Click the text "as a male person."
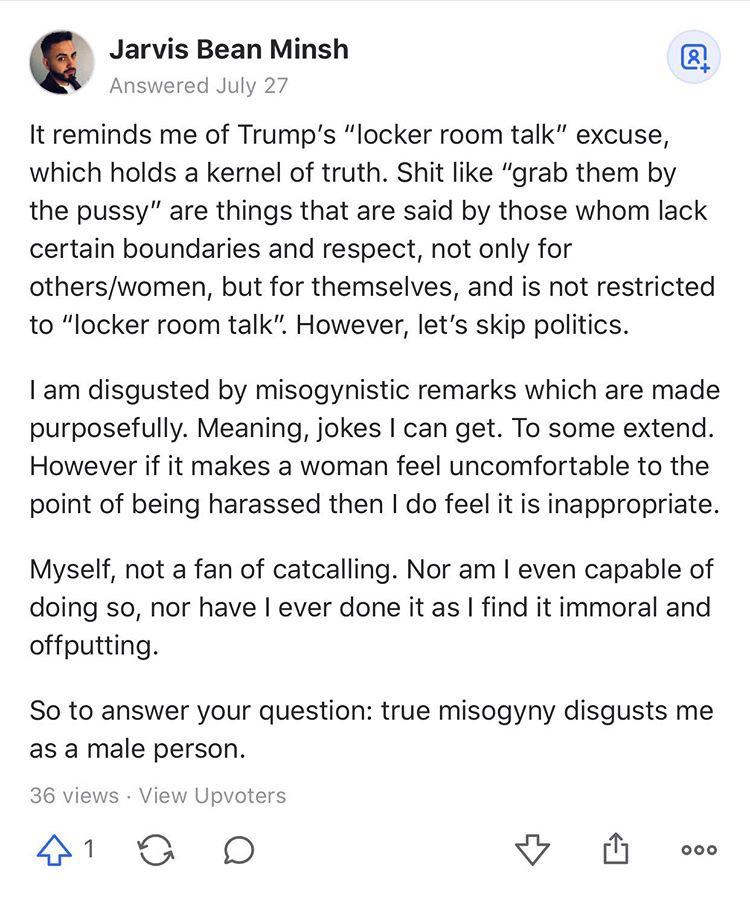Image resolution: width=750 pixels, height=899 pixels. (x=138, y=749)
